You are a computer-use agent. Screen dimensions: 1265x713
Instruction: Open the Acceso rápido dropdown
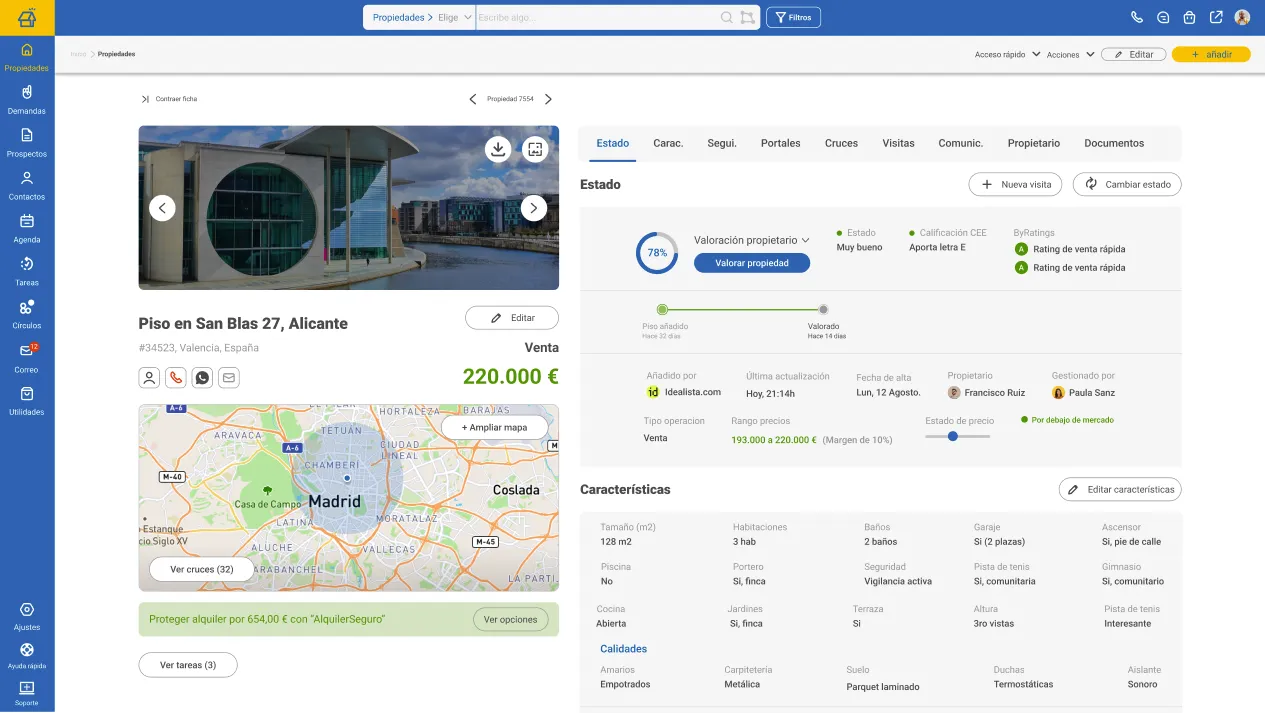1006,54
